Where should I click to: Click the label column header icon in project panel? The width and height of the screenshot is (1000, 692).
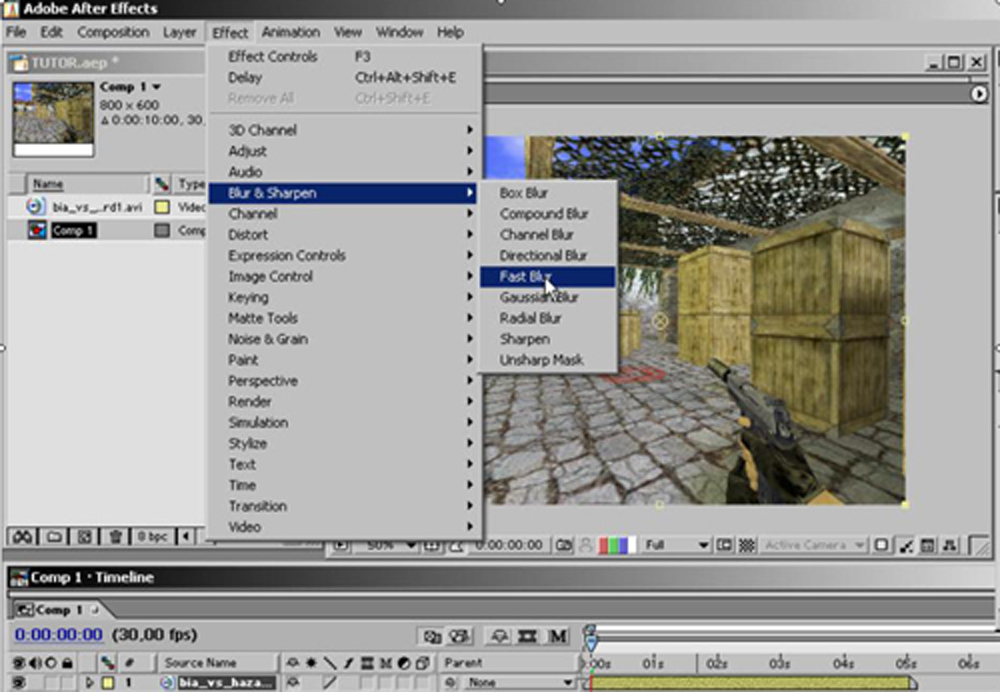[162, 184]
